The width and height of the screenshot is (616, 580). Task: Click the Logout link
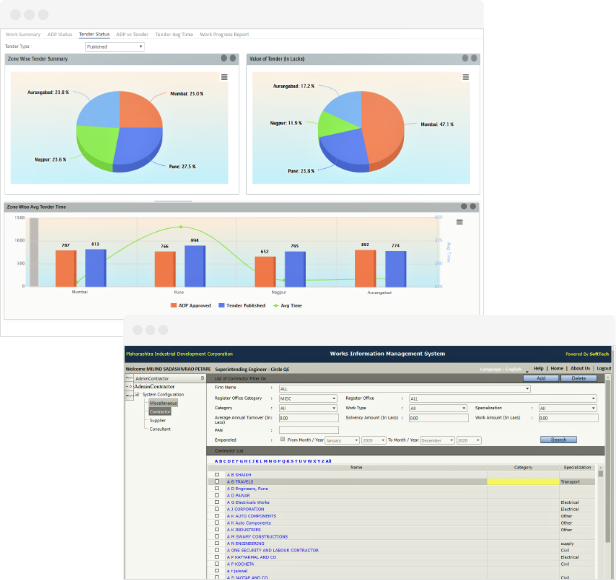[603, 368]
